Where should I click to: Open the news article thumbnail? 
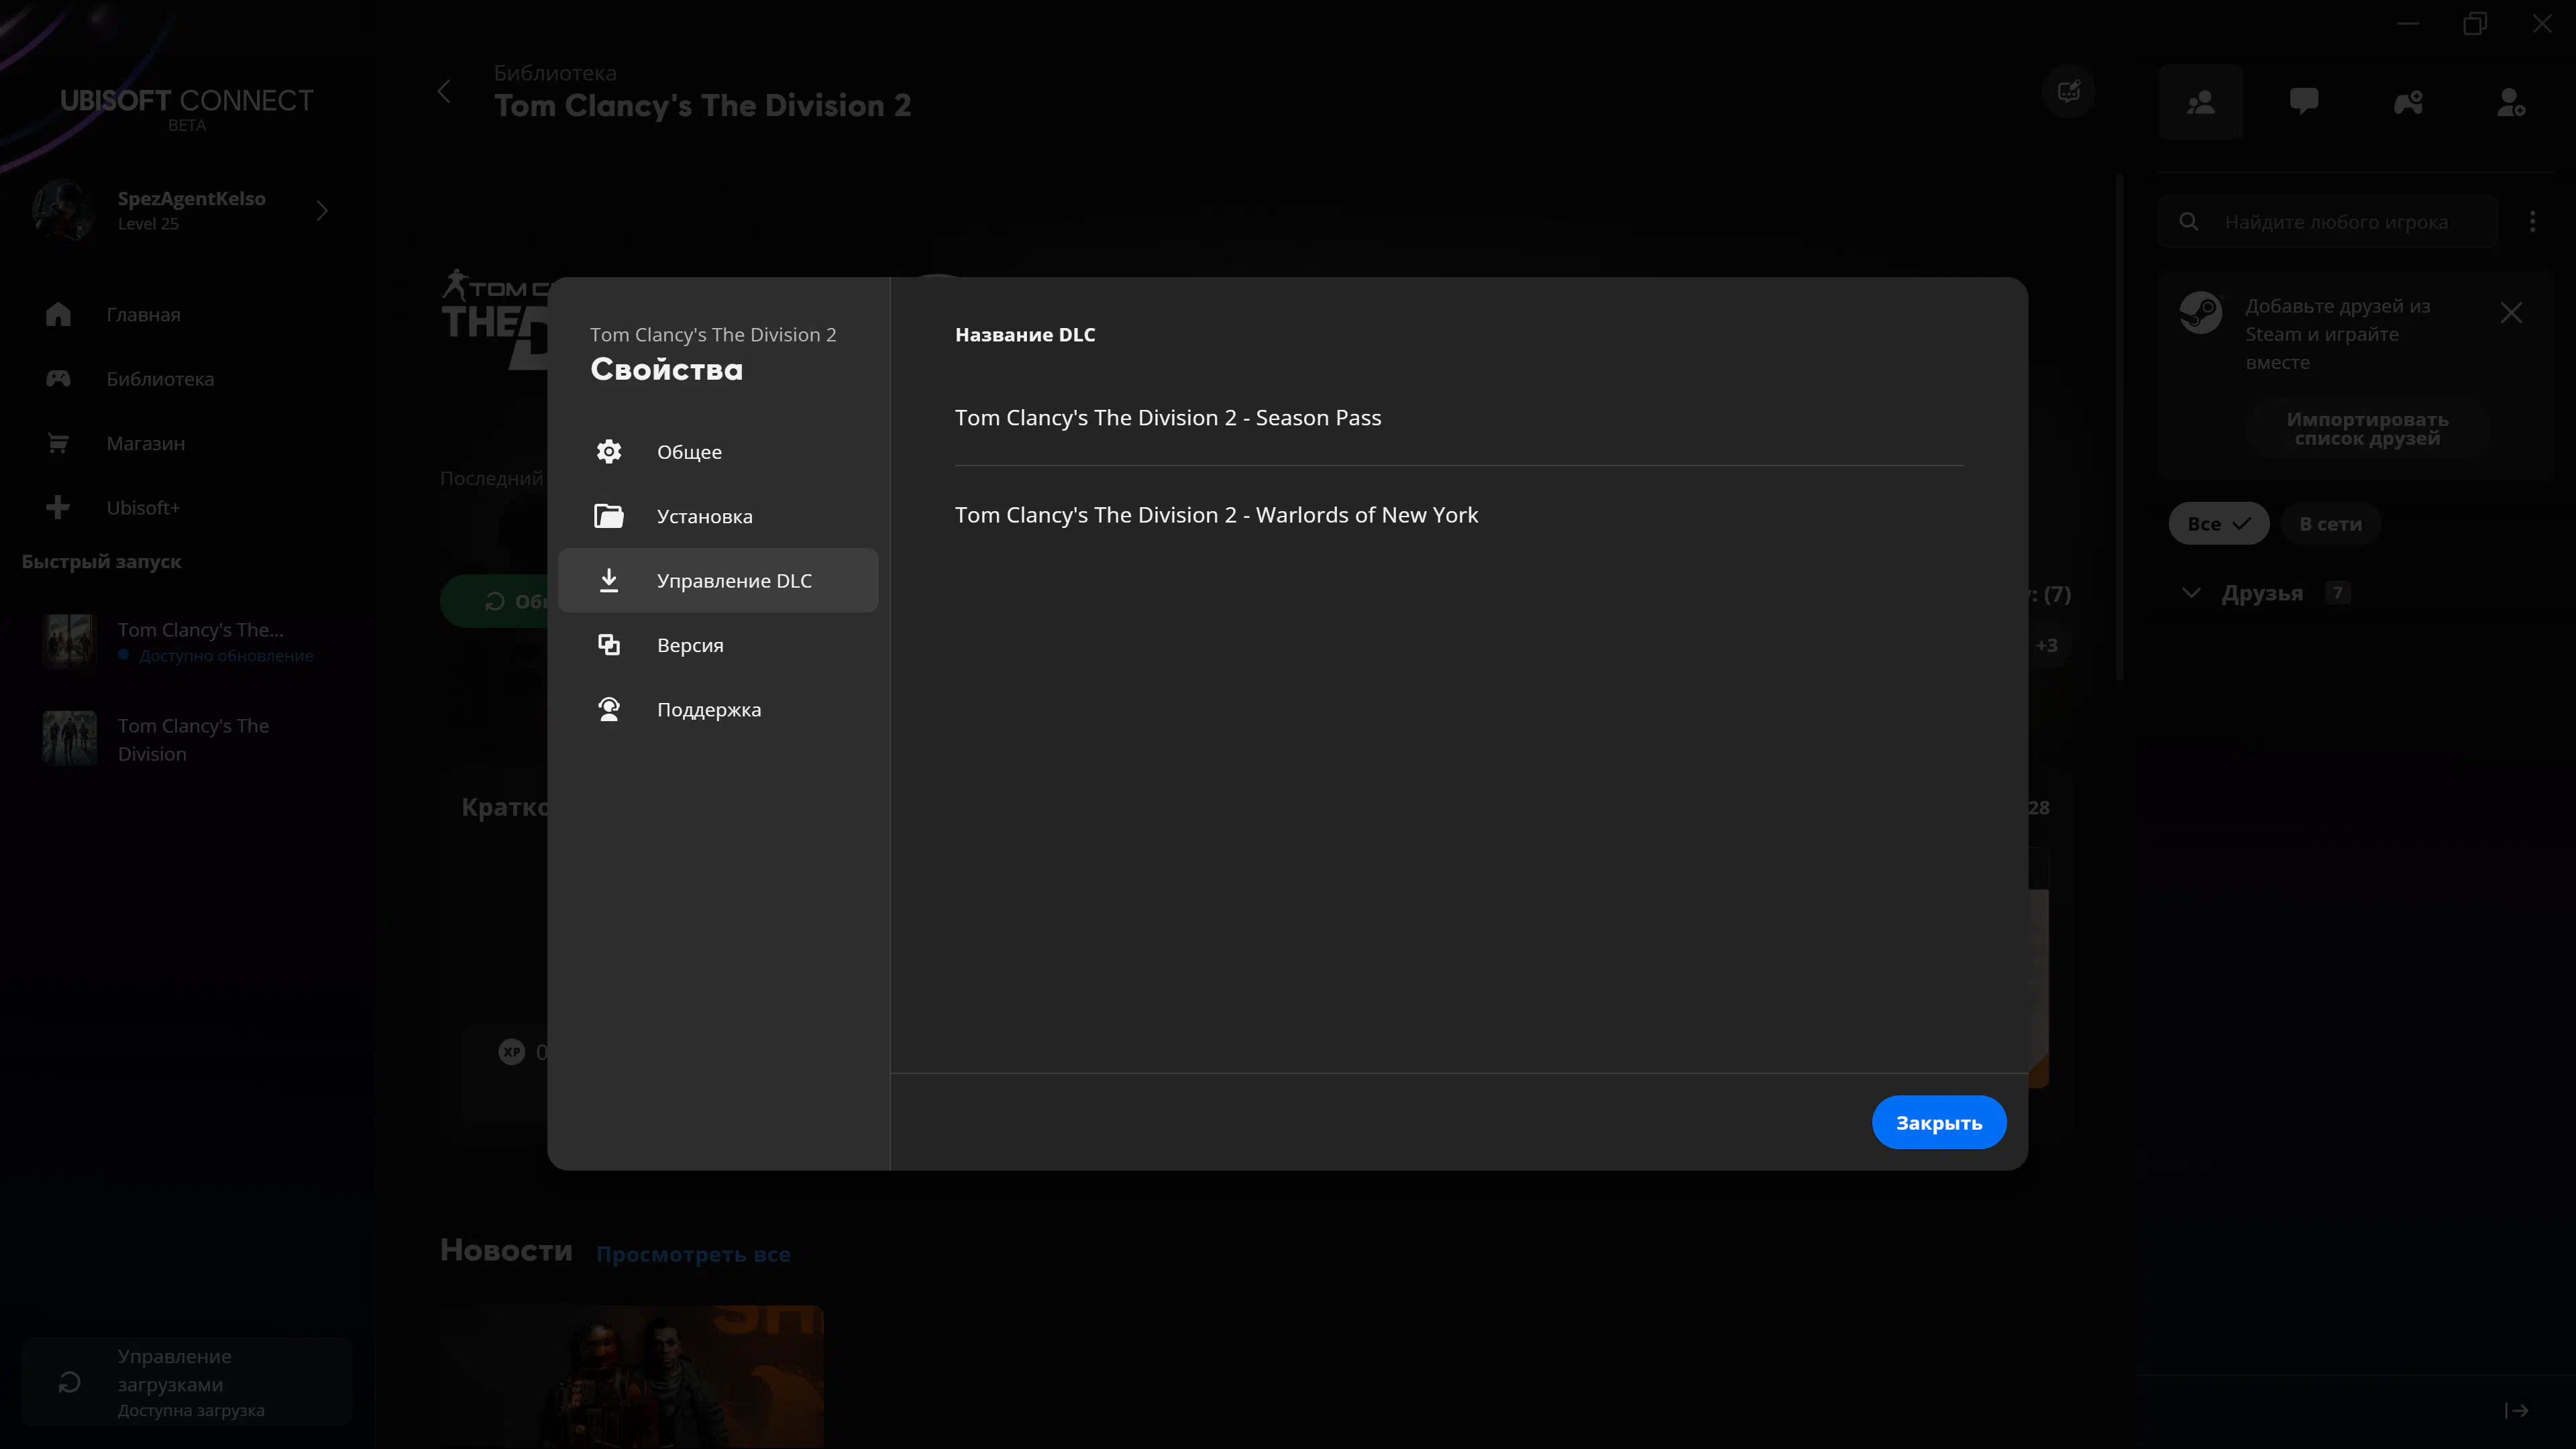point(632,1377)
